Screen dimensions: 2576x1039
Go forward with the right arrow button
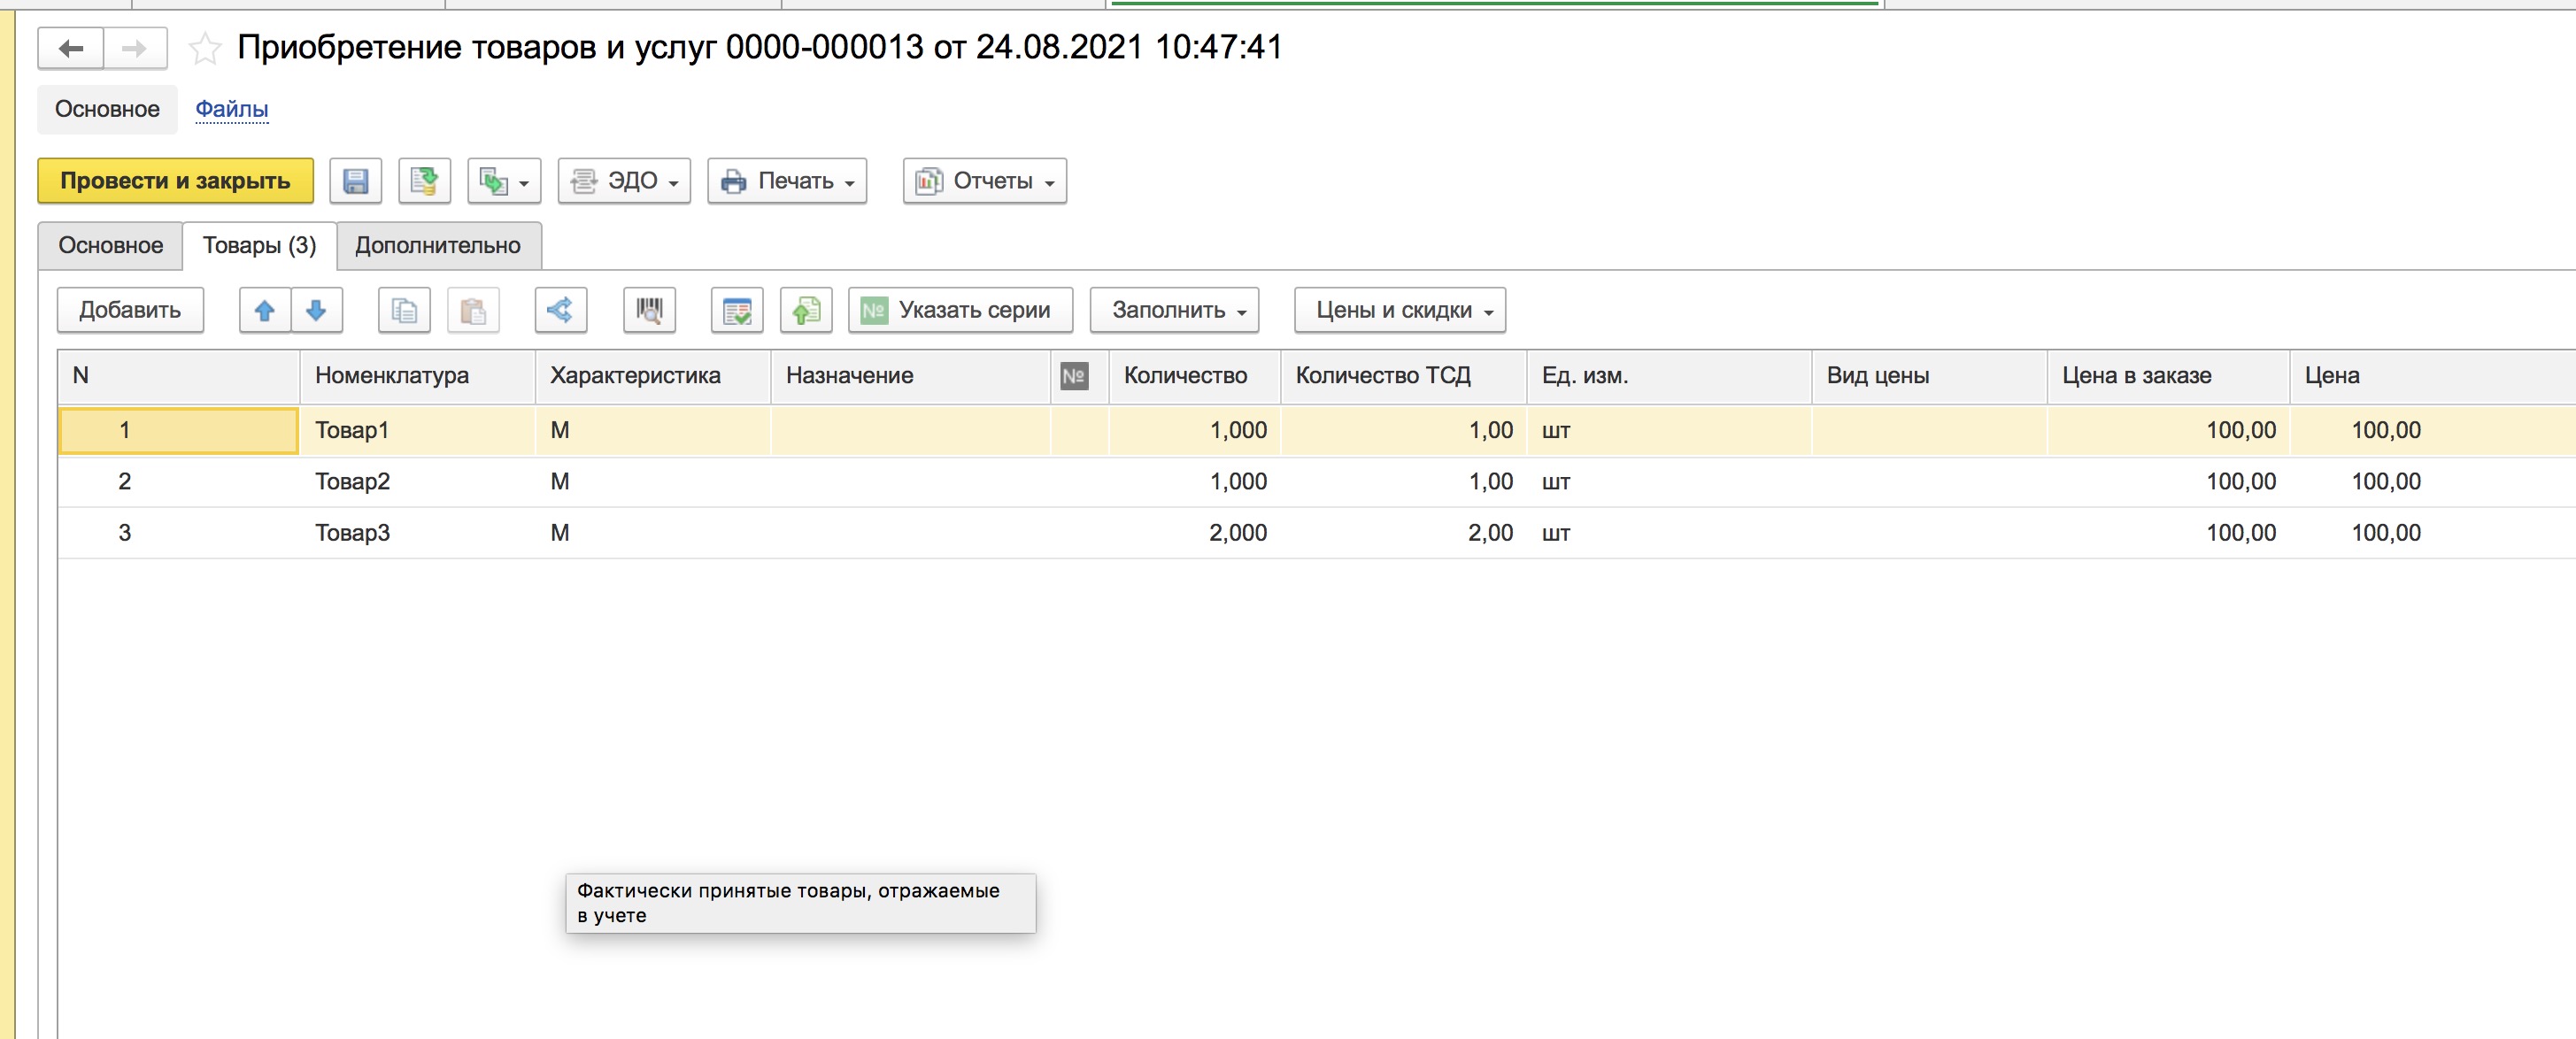[135, 47]
